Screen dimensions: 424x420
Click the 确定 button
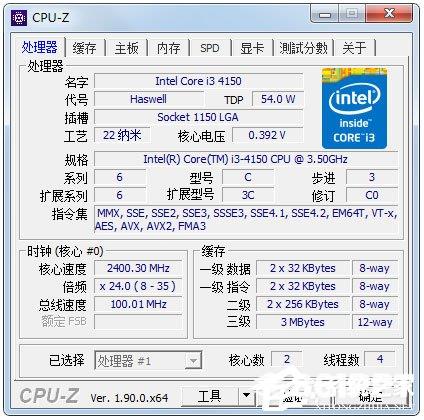click(372, 396)
